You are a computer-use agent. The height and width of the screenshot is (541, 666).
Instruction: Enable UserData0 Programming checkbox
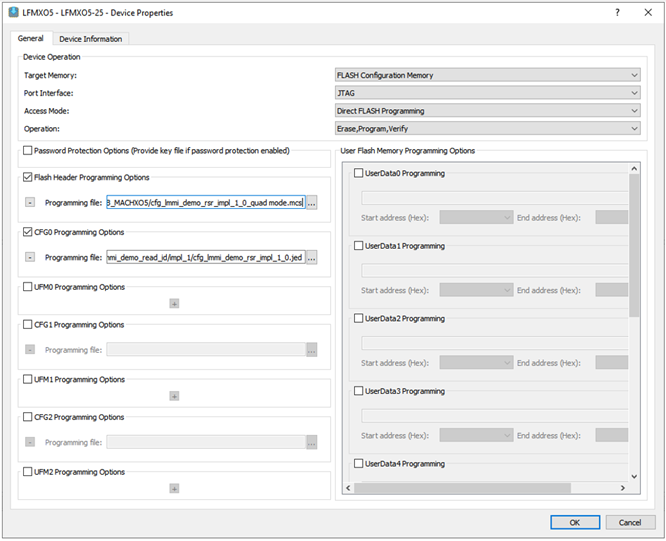pyautogui.click(x=359, y=173)
